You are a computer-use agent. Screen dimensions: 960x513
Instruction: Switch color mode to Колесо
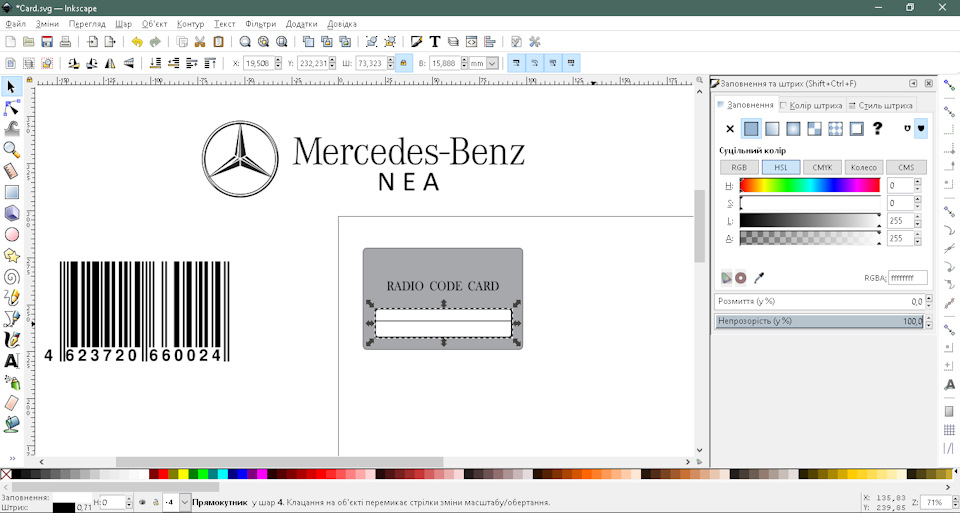coord(864,167)
